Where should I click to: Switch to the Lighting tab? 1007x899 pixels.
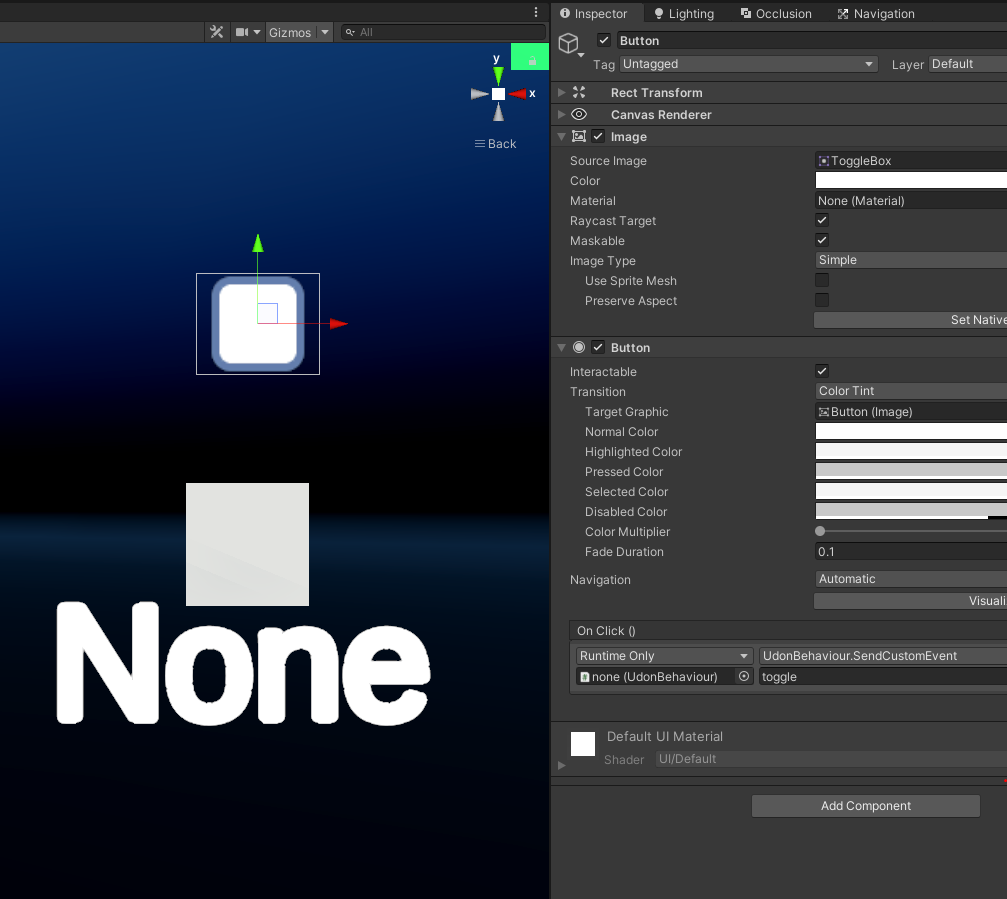click(x=684, y=13)
